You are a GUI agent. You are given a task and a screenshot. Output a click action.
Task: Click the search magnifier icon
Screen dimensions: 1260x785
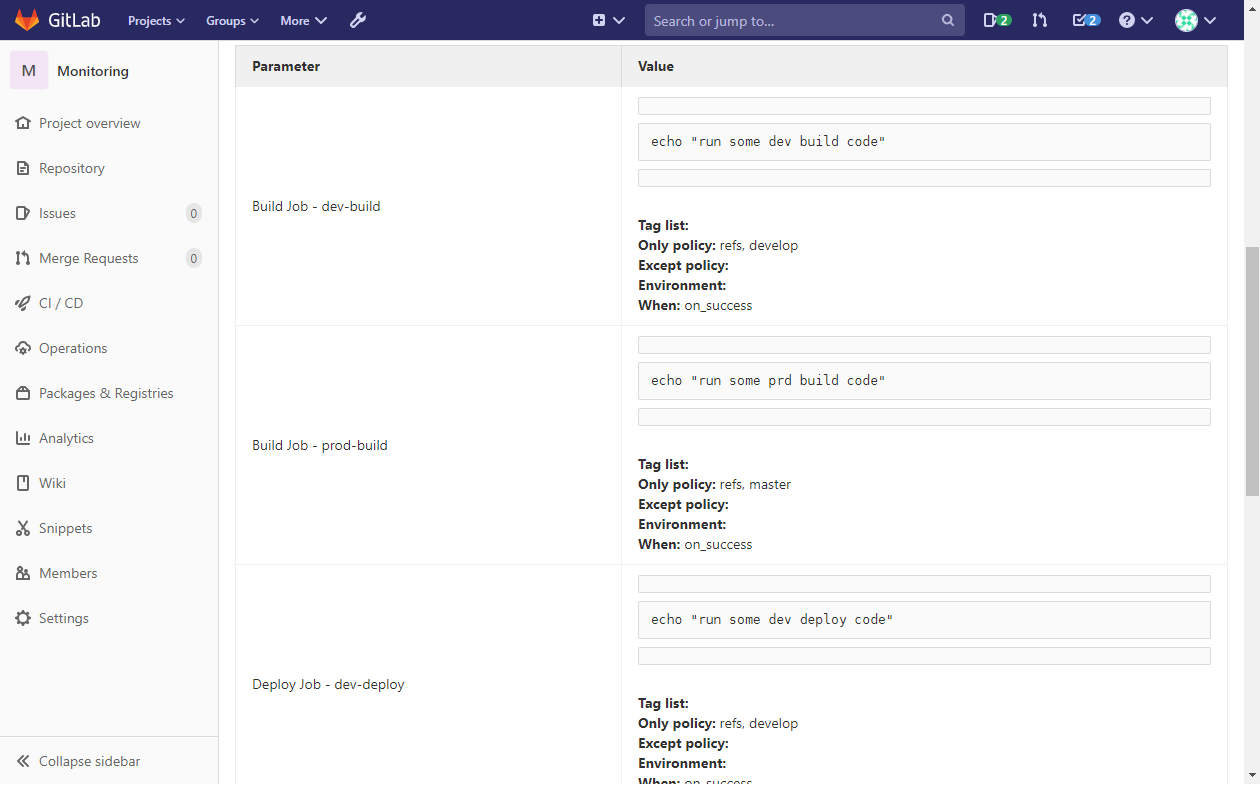(x=946, y=19)
